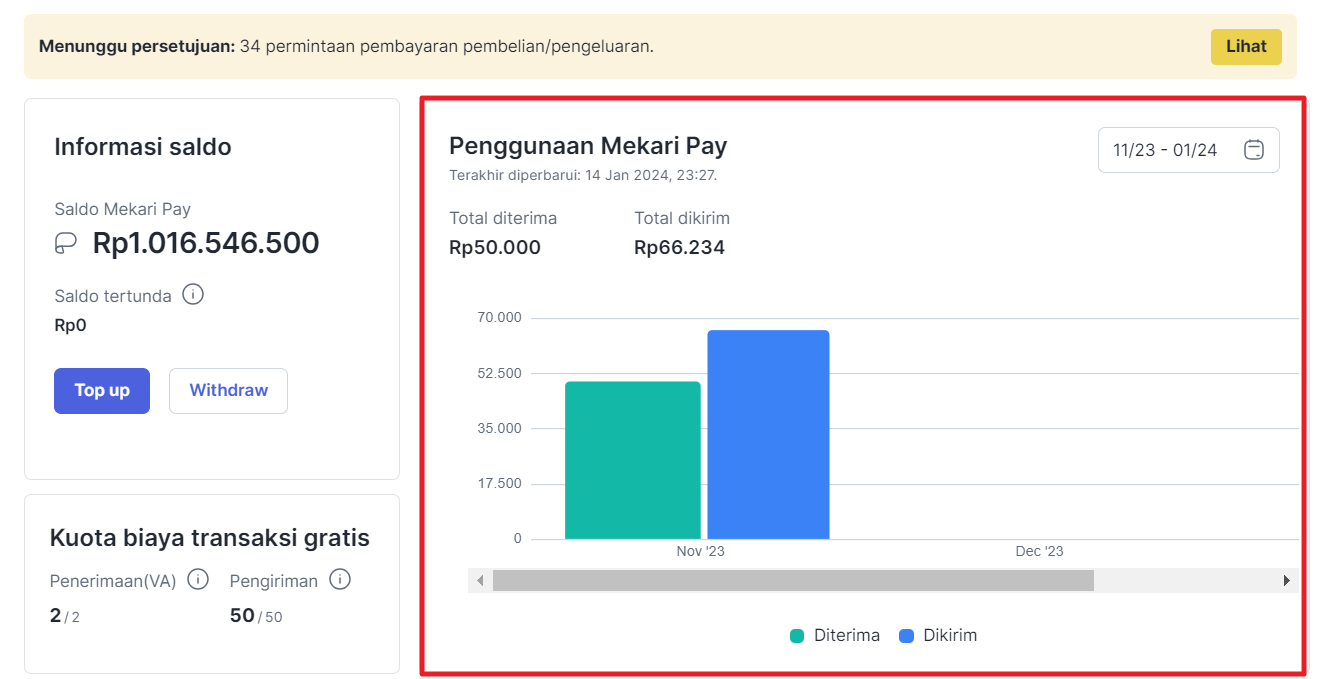Click the Withdraw button
The height and width of the screenshot is (679, 1320).
click(x=228, y=391)
